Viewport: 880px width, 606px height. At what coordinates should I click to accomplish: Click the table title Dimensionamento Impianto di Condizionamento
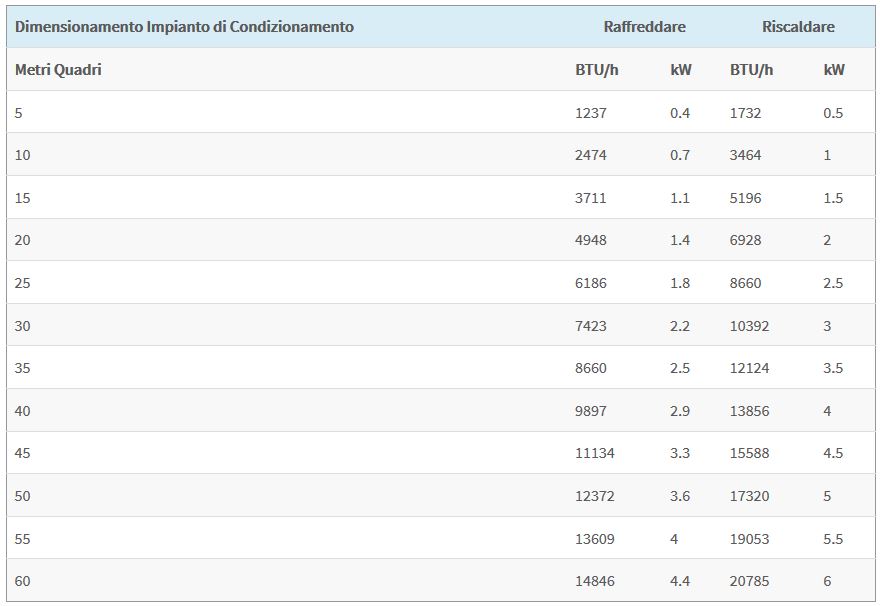click(x=184, y=27)
